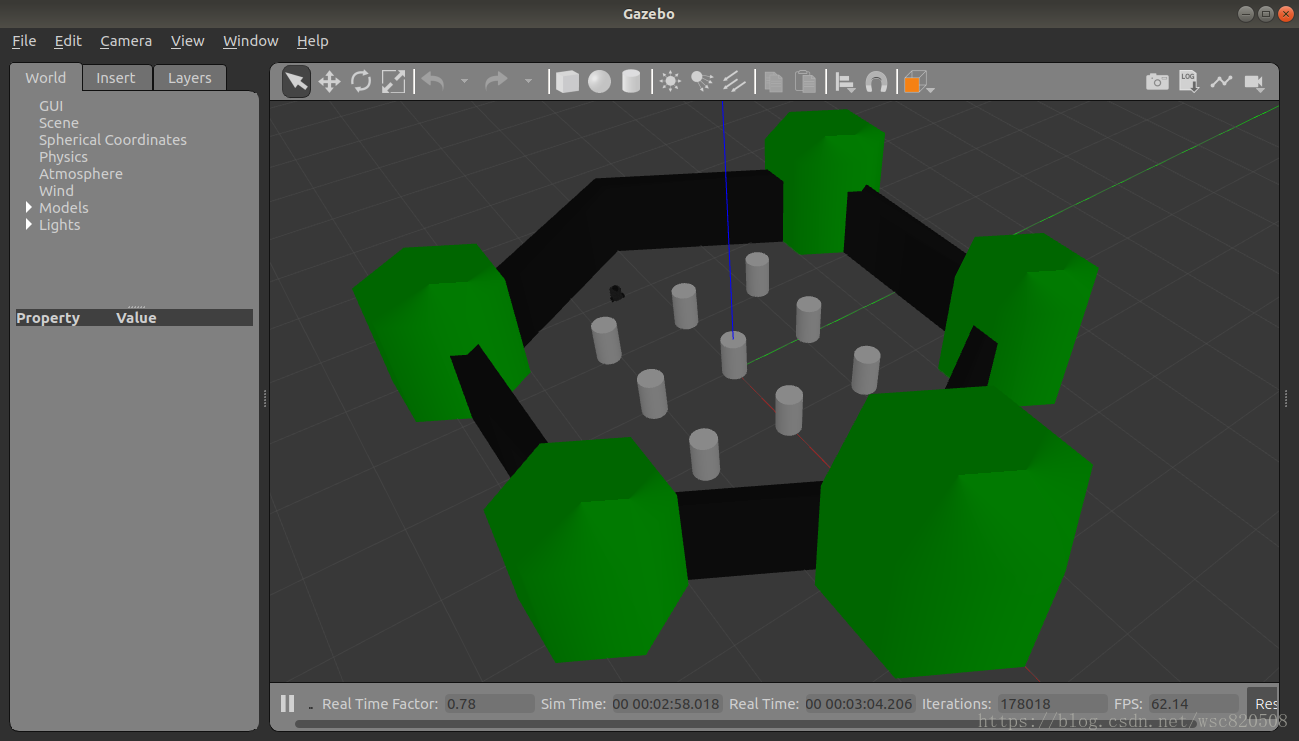
Task: Click the Real Time value field
Action: tap(860, 704)
